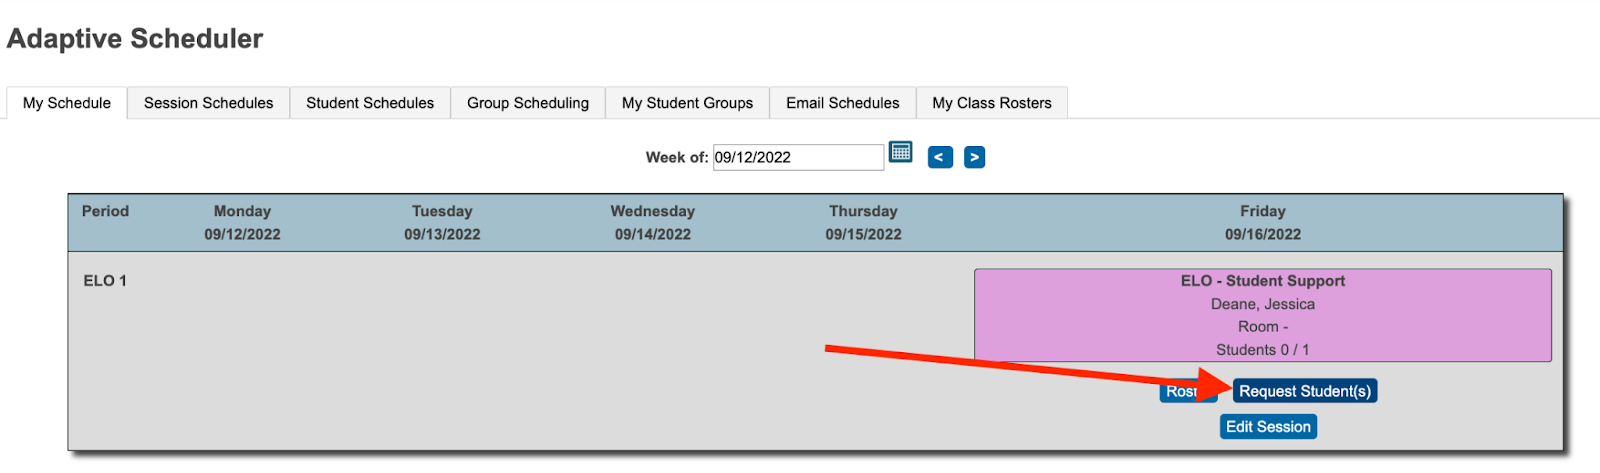Click the Monday 09/12/2022 column header
This screenshot has width=1600, height=473.
[x=242, y=223]
